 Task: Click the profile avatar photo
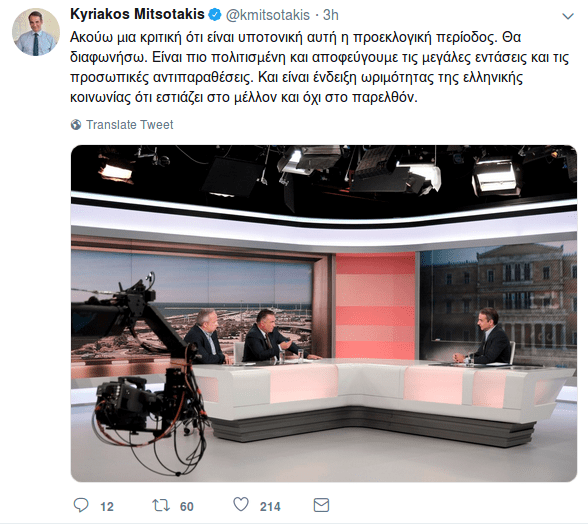tap(36, 32)
